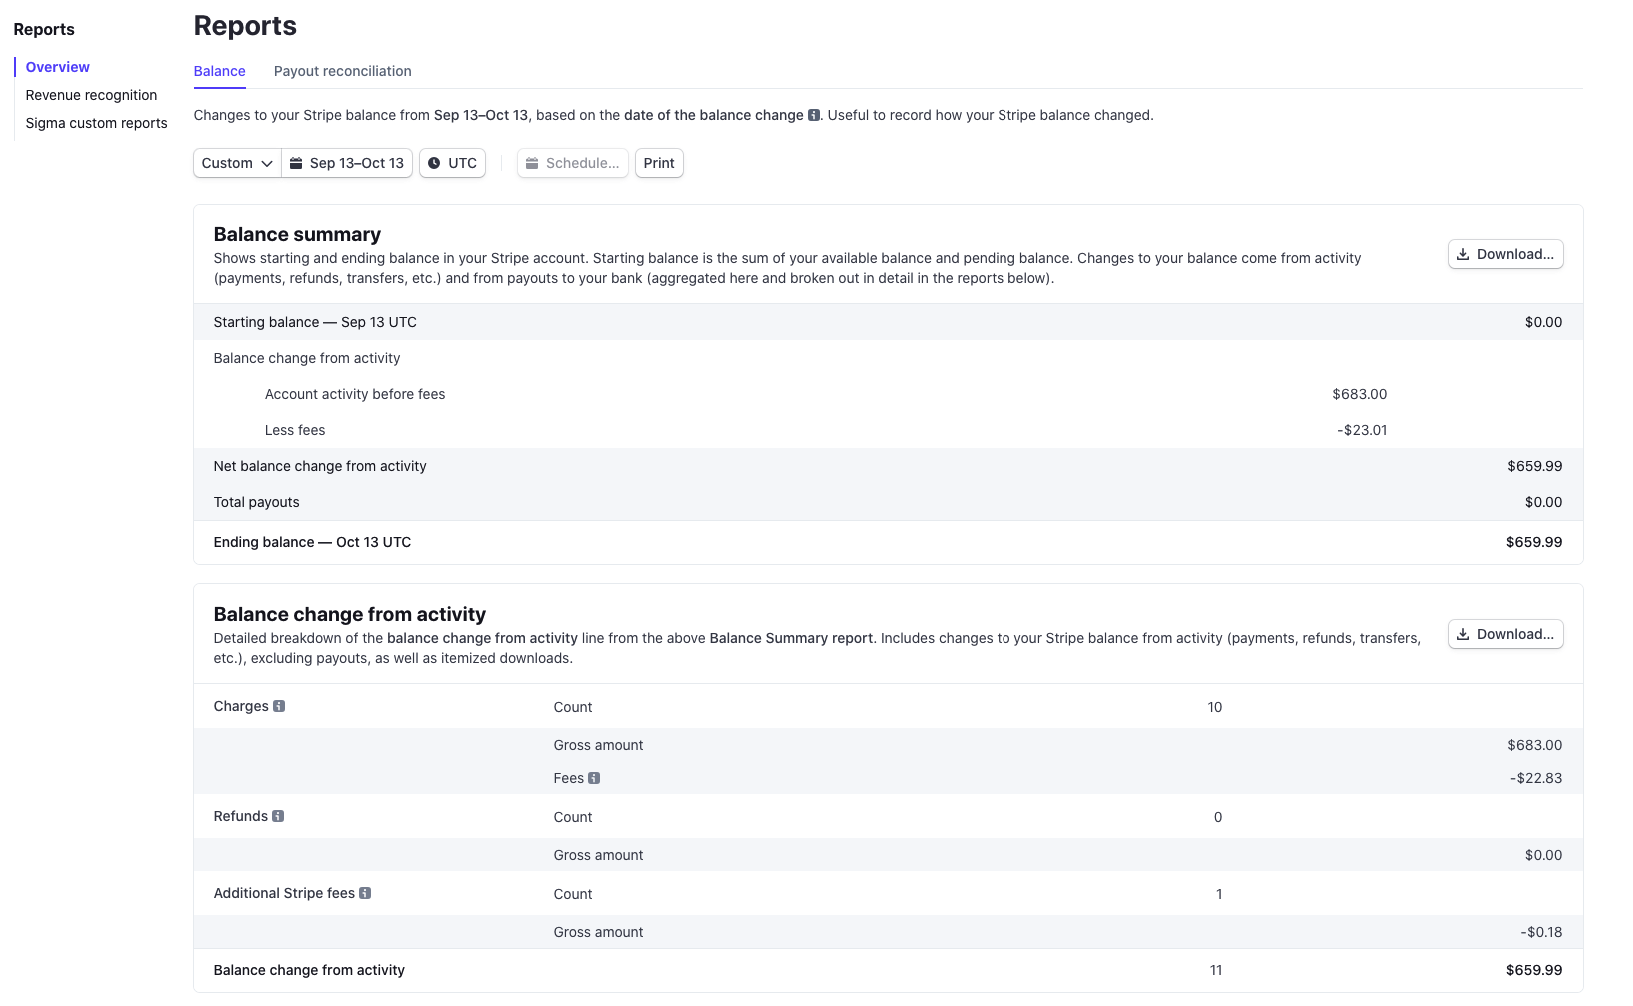Click info icon next to Additional Stripe fees
1633x1006 pixels.
[365, 893]
